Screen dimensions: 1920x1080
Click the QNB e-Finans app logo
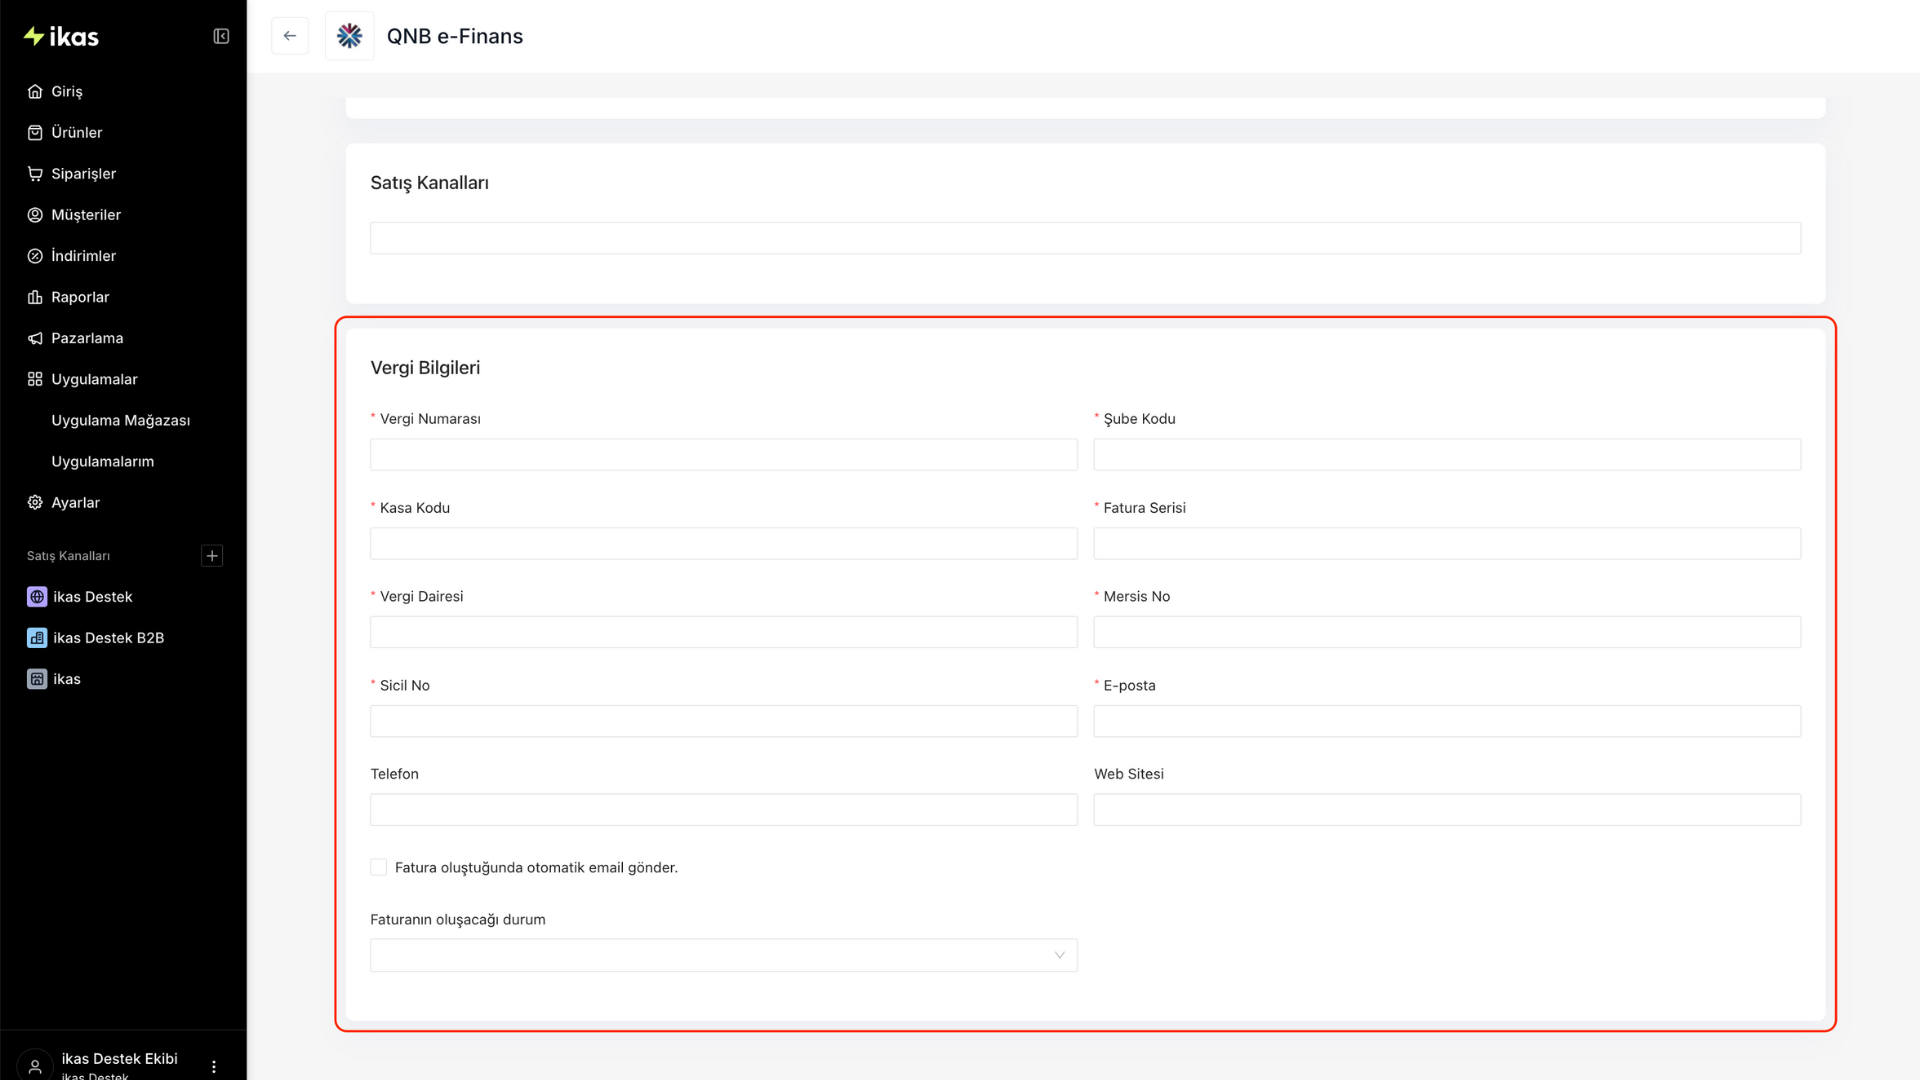(349, 36)
